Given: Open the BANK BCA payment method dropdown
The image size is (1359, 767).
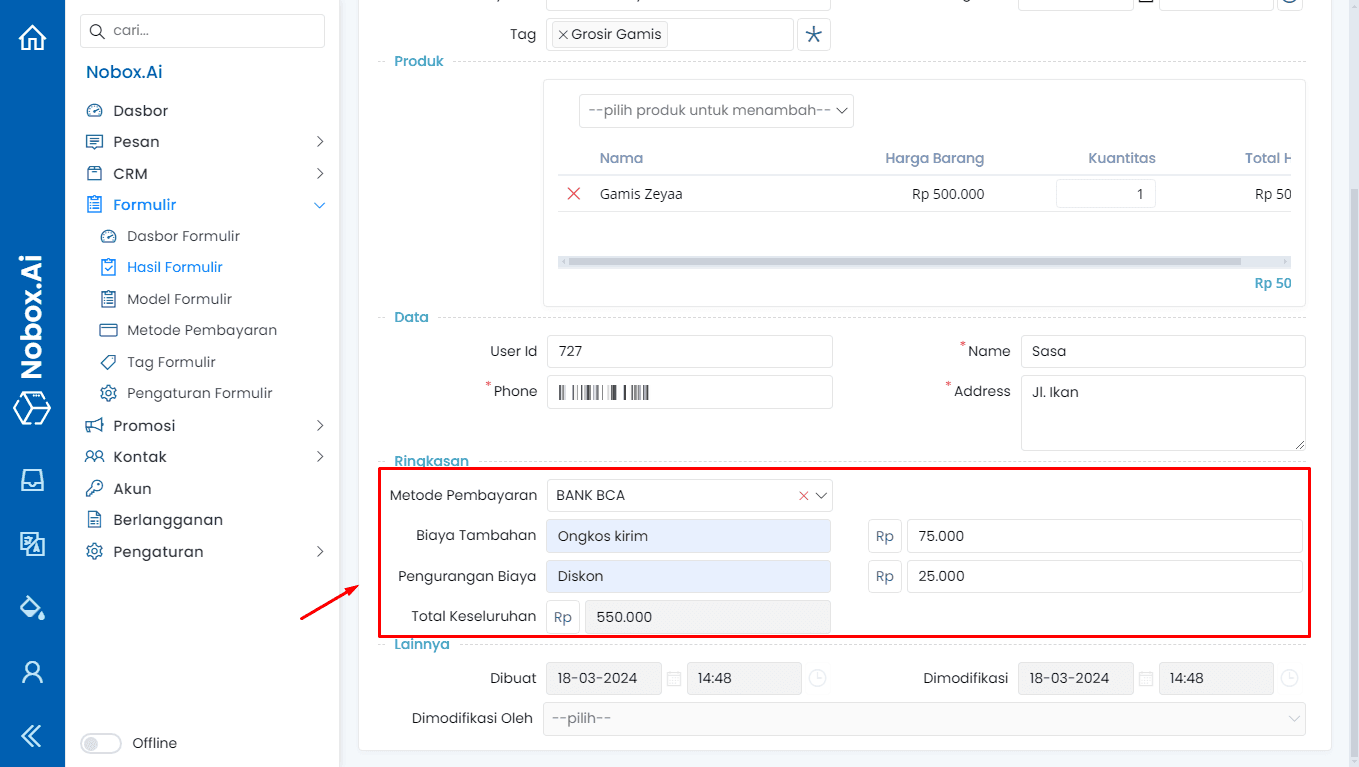Looking at the screenshot, I should (x=822, y=495).
